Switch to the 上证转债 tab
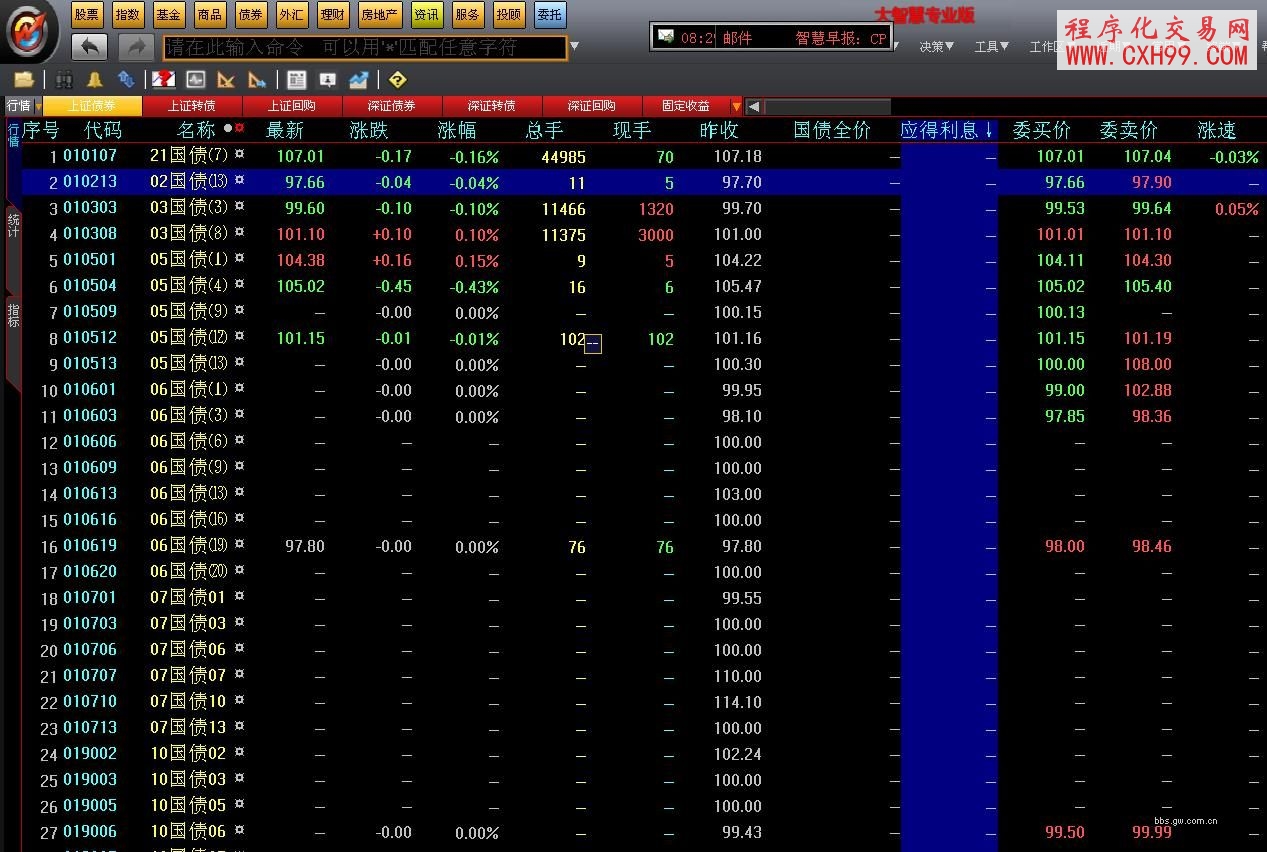The width and height of the screenshot is (1267, 852). coord(192,106)
